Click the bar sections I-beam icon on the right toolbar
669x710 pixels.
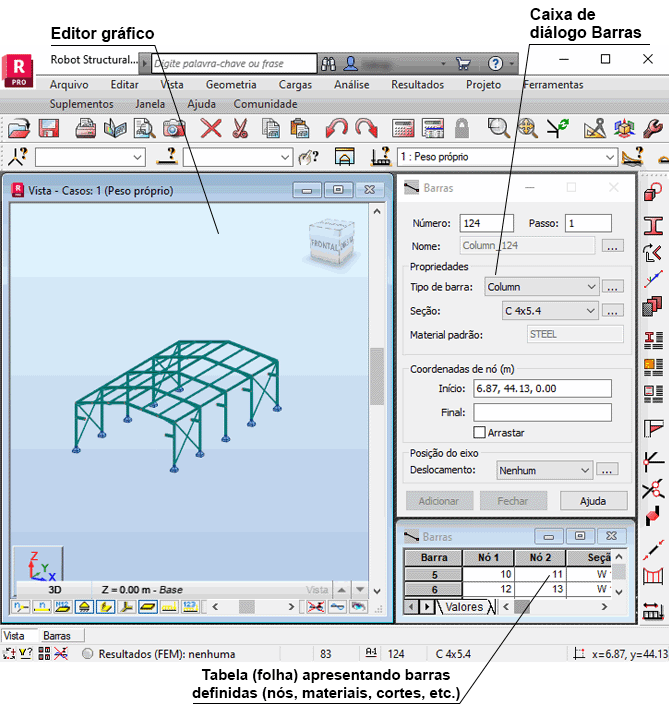(x=653, y=225)
